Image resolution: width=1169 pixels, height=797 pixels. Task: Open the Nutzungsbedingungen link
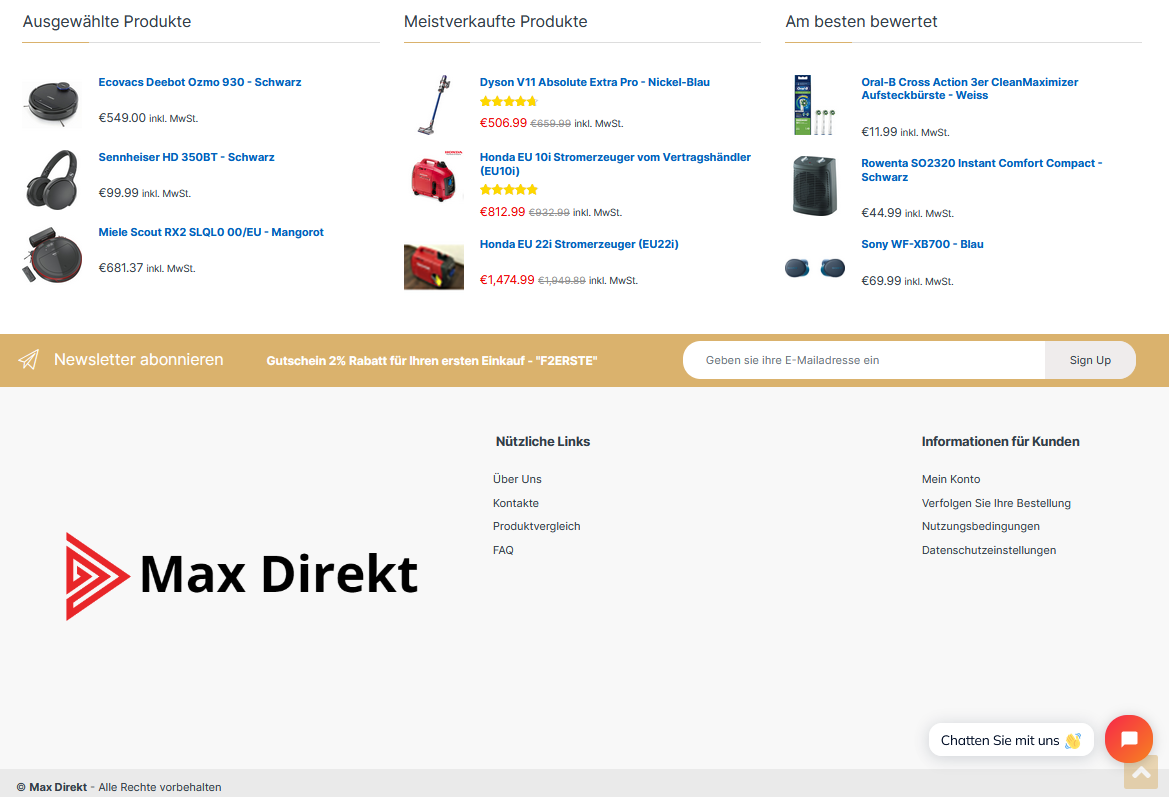tap(980, 526)
